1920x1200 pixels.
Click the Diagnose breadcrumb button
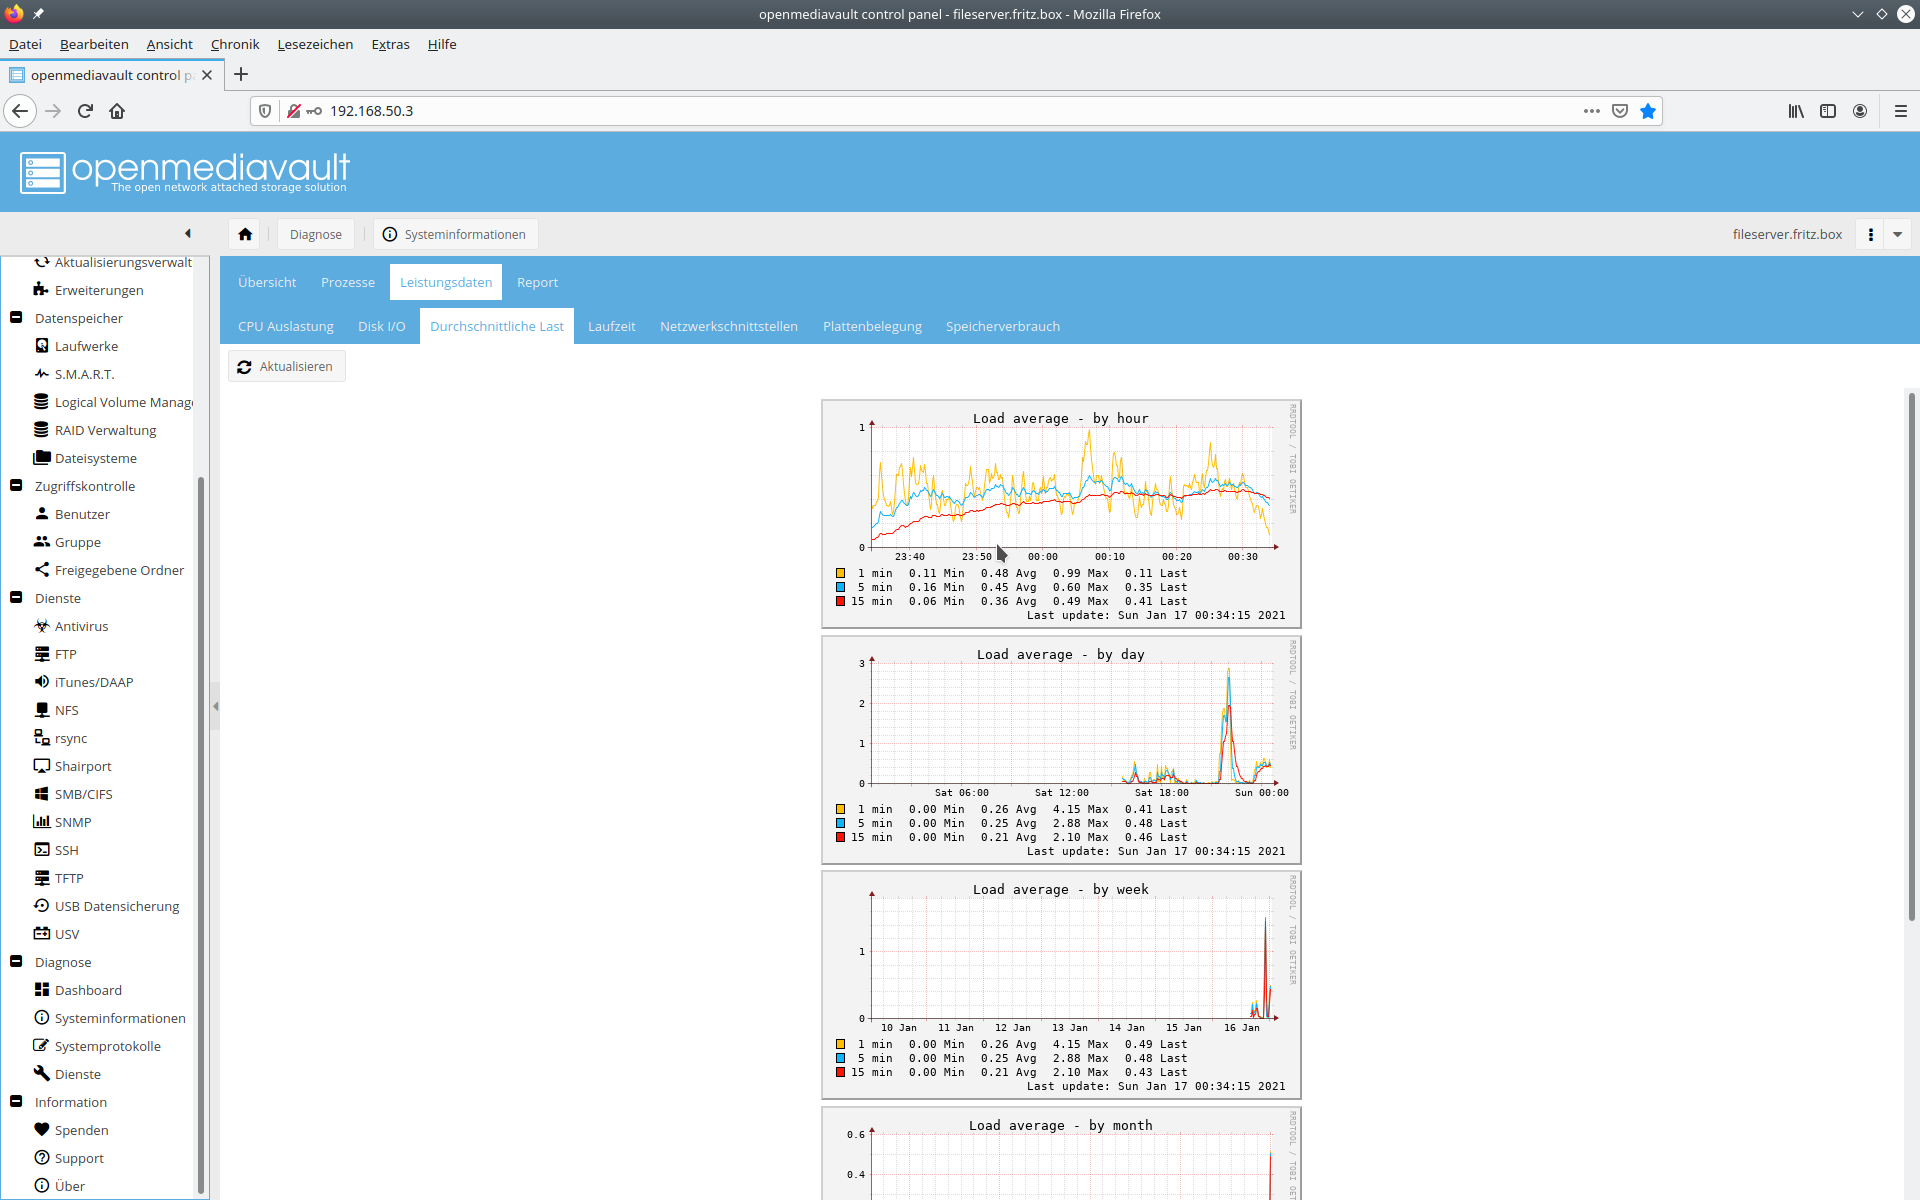[x=315, y=234]
